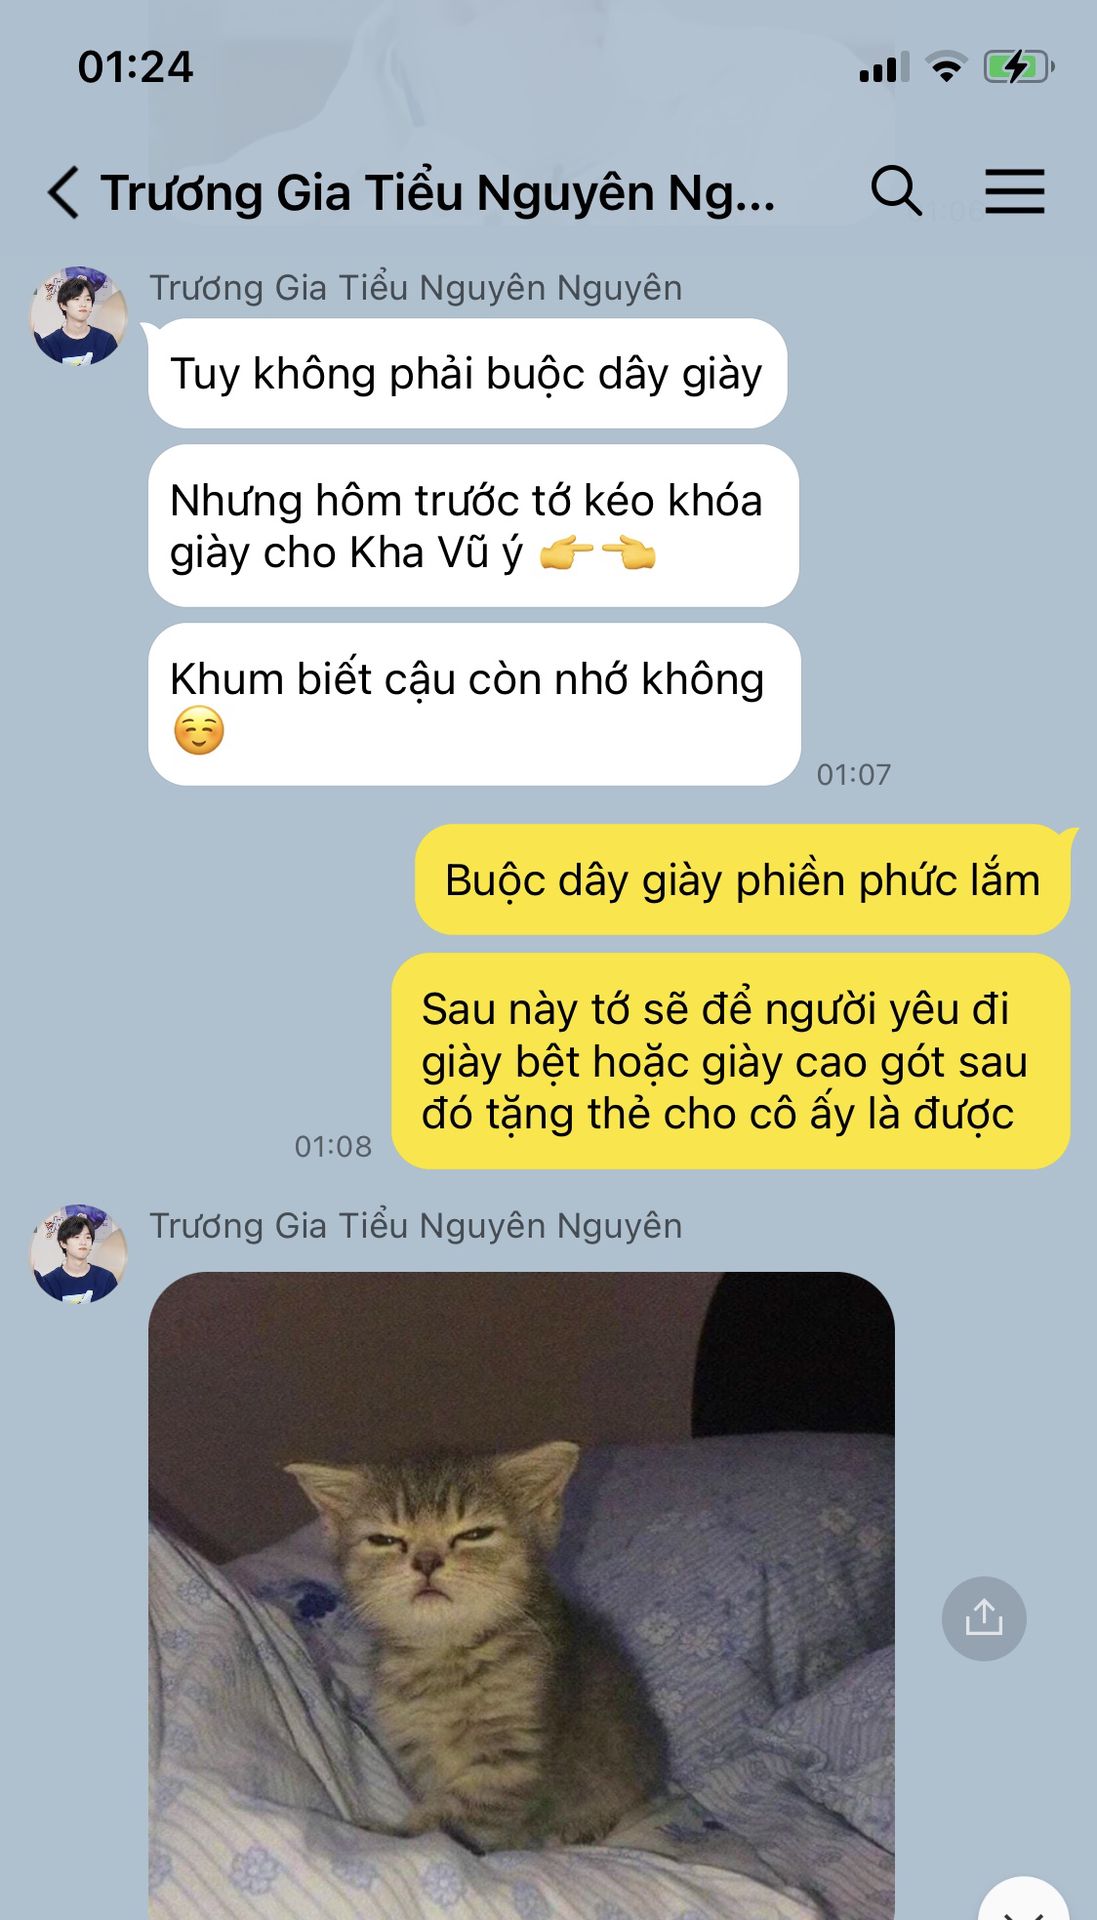The width and height of the screenshot is (1097, 1920).
Task: Open the chat search magnifier icon
Action: coord(896,191)
